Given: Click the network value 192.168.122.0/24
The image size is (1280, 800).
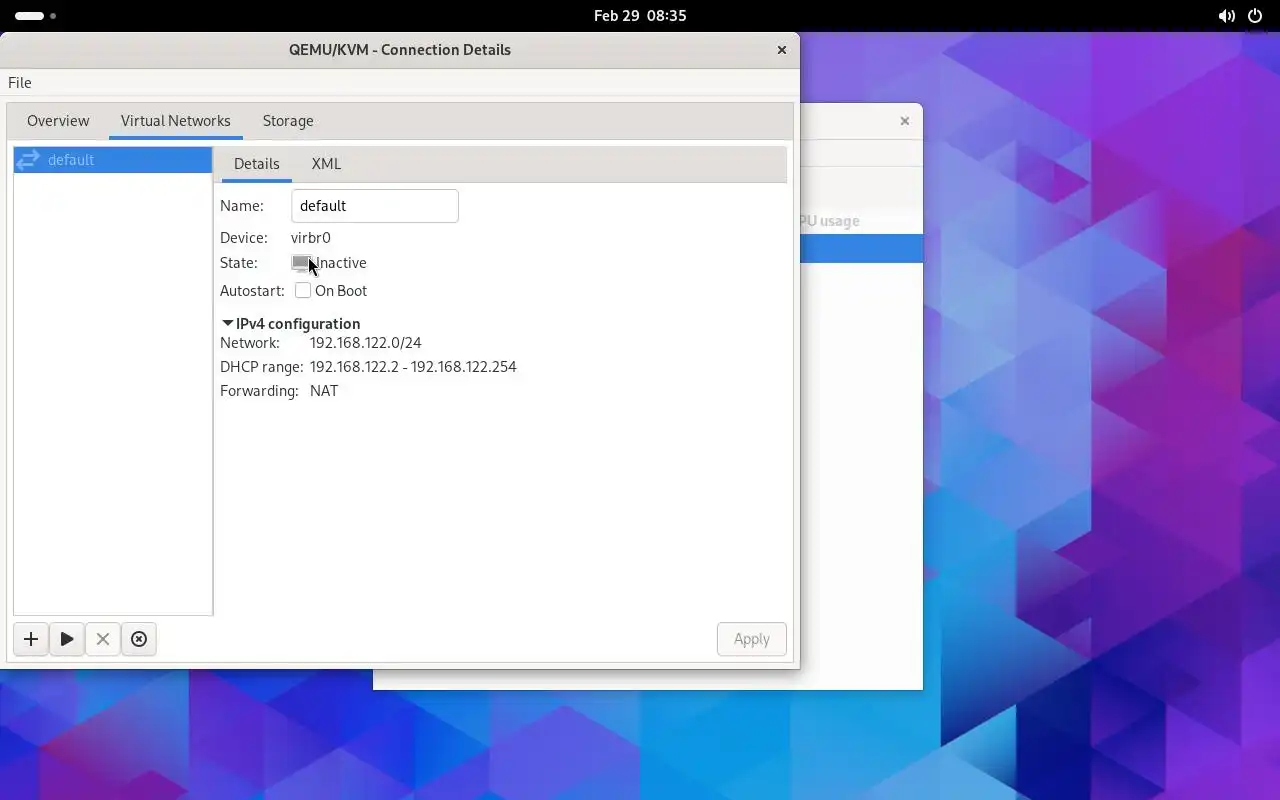Looking at the screenshot, I should coord(366,343).
